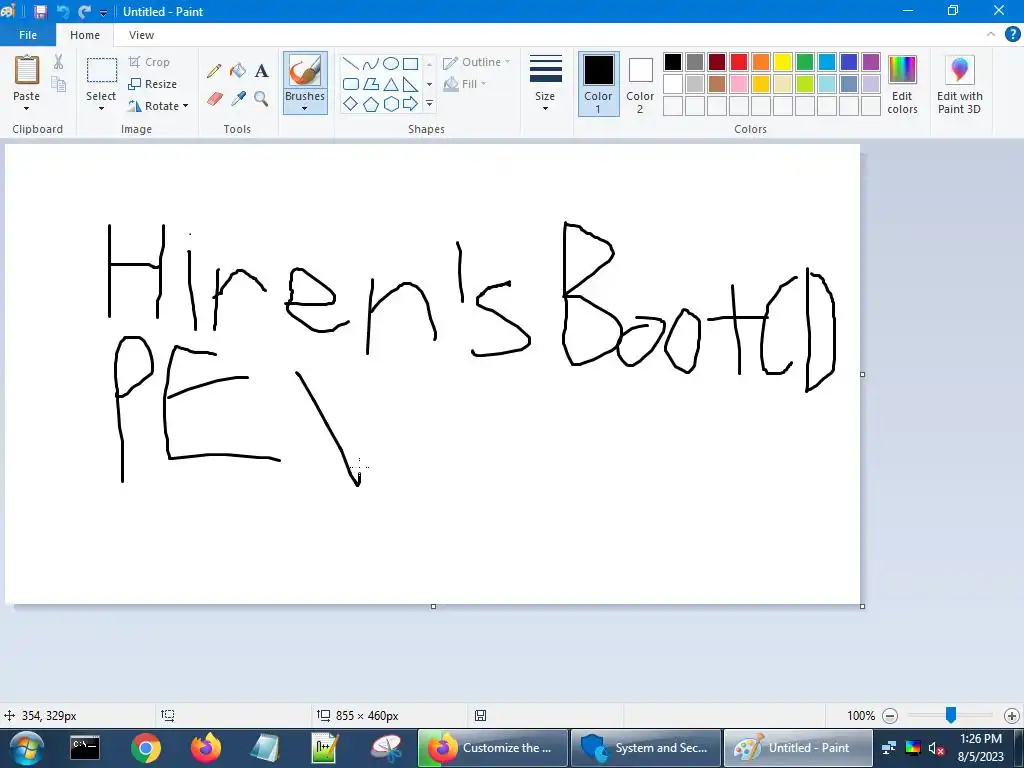Click the clock showing 1:26 PM
The width and height of the screenshot is (1024, 768).
tap(981, 739)
